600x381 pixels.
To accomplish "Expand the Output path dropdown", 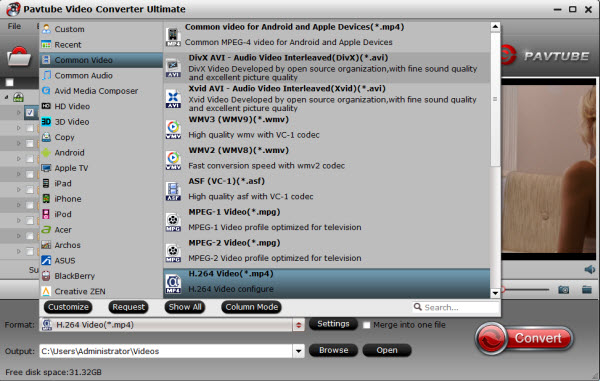I will click(x=298, y=351).
